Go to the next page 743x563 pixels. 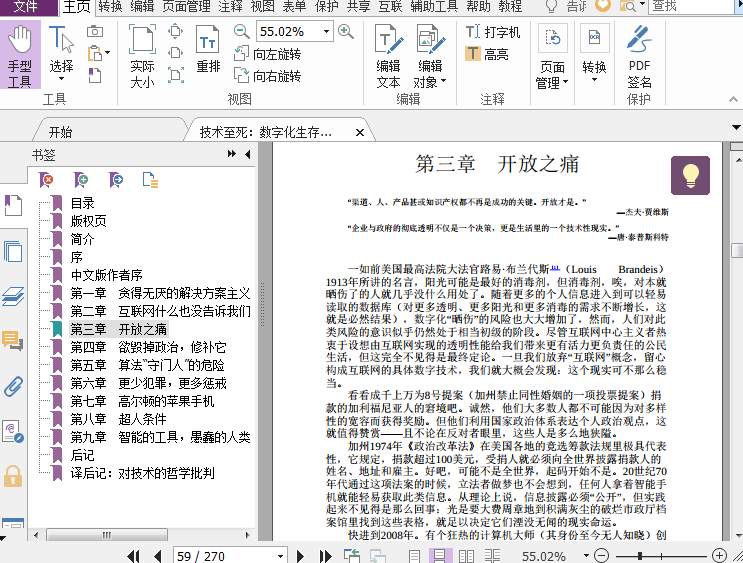coord(300,556)
